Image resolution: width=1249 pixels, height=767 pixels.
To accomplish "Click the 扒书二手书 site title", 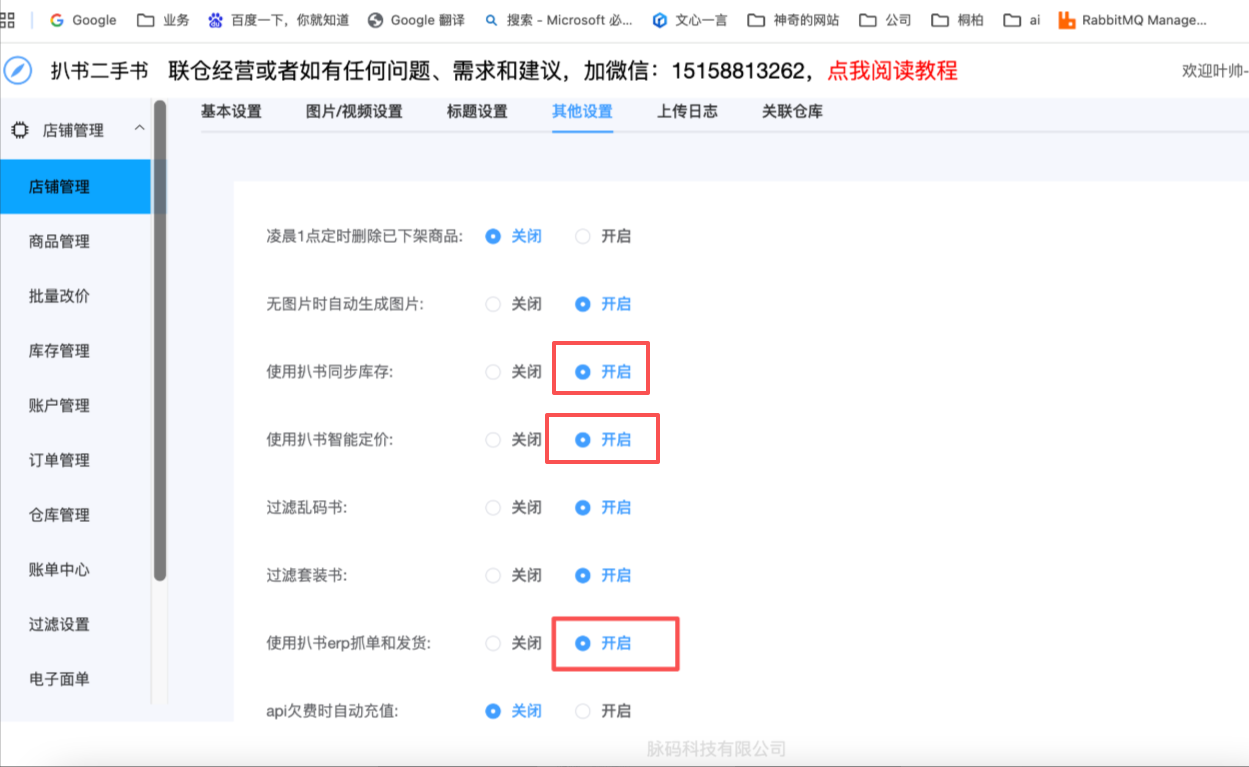I will tap(99, 70).
